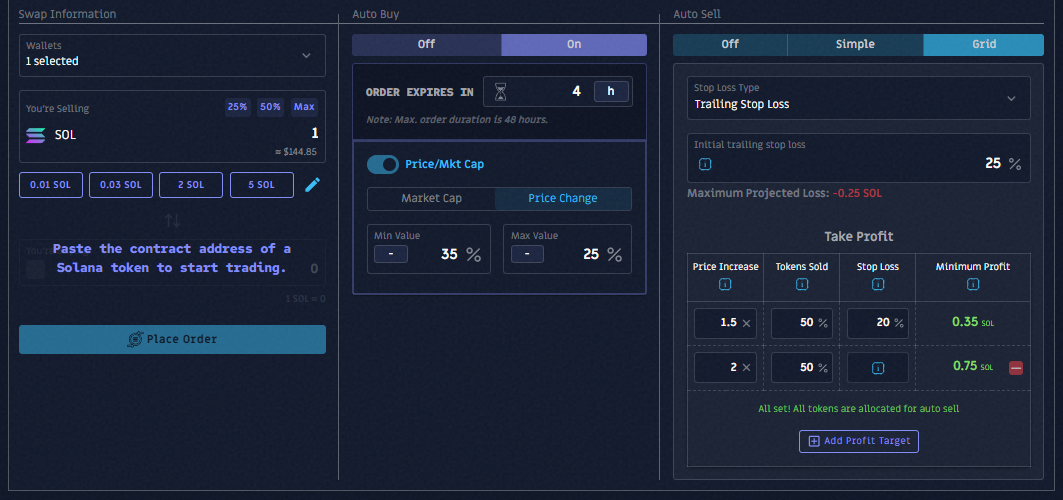Click info icon under Stop Loss header
This screenshot has width=1063, height=500.
click(877, 285)
